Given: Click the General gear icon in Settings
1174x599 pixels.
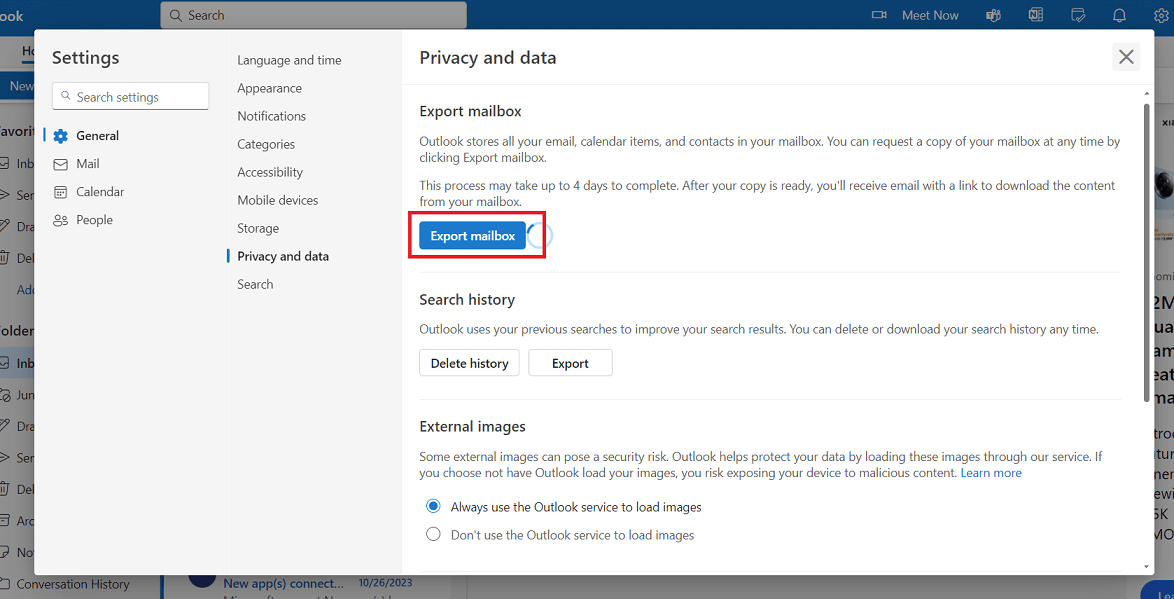Looking at the screenshot, I should pyautogui.click(x=61, y=136).
